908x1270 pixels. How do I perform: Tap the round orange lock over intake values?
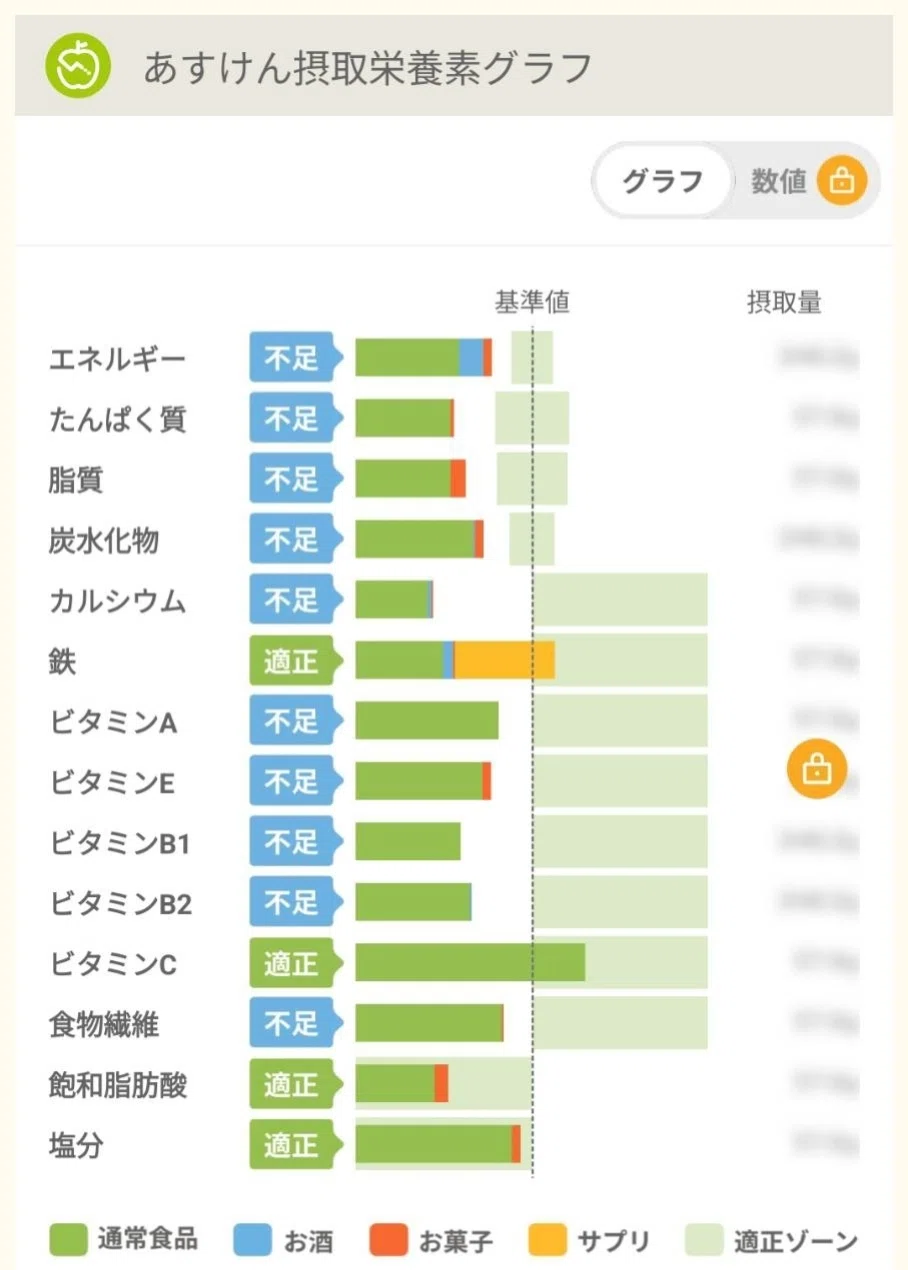pos(817,769)
